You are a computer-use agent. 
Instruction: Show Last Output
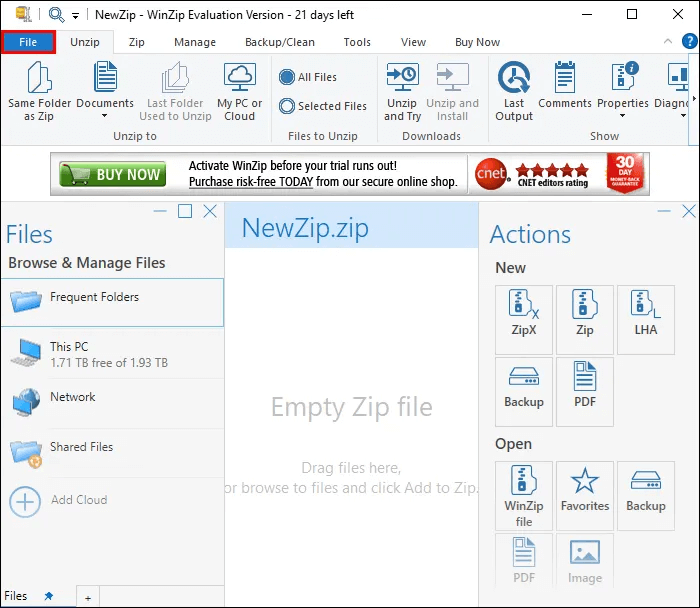(514, 92)
